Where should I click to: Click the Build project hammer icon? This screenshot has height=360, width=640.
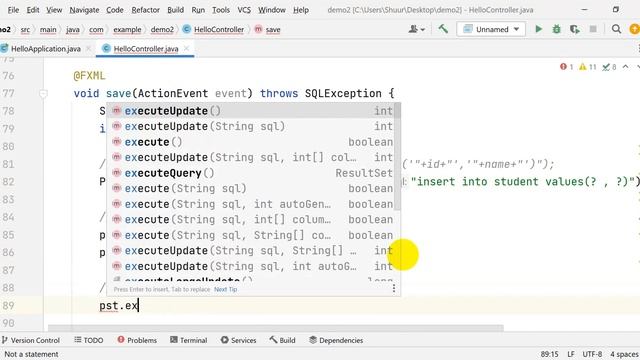[443, 29]
